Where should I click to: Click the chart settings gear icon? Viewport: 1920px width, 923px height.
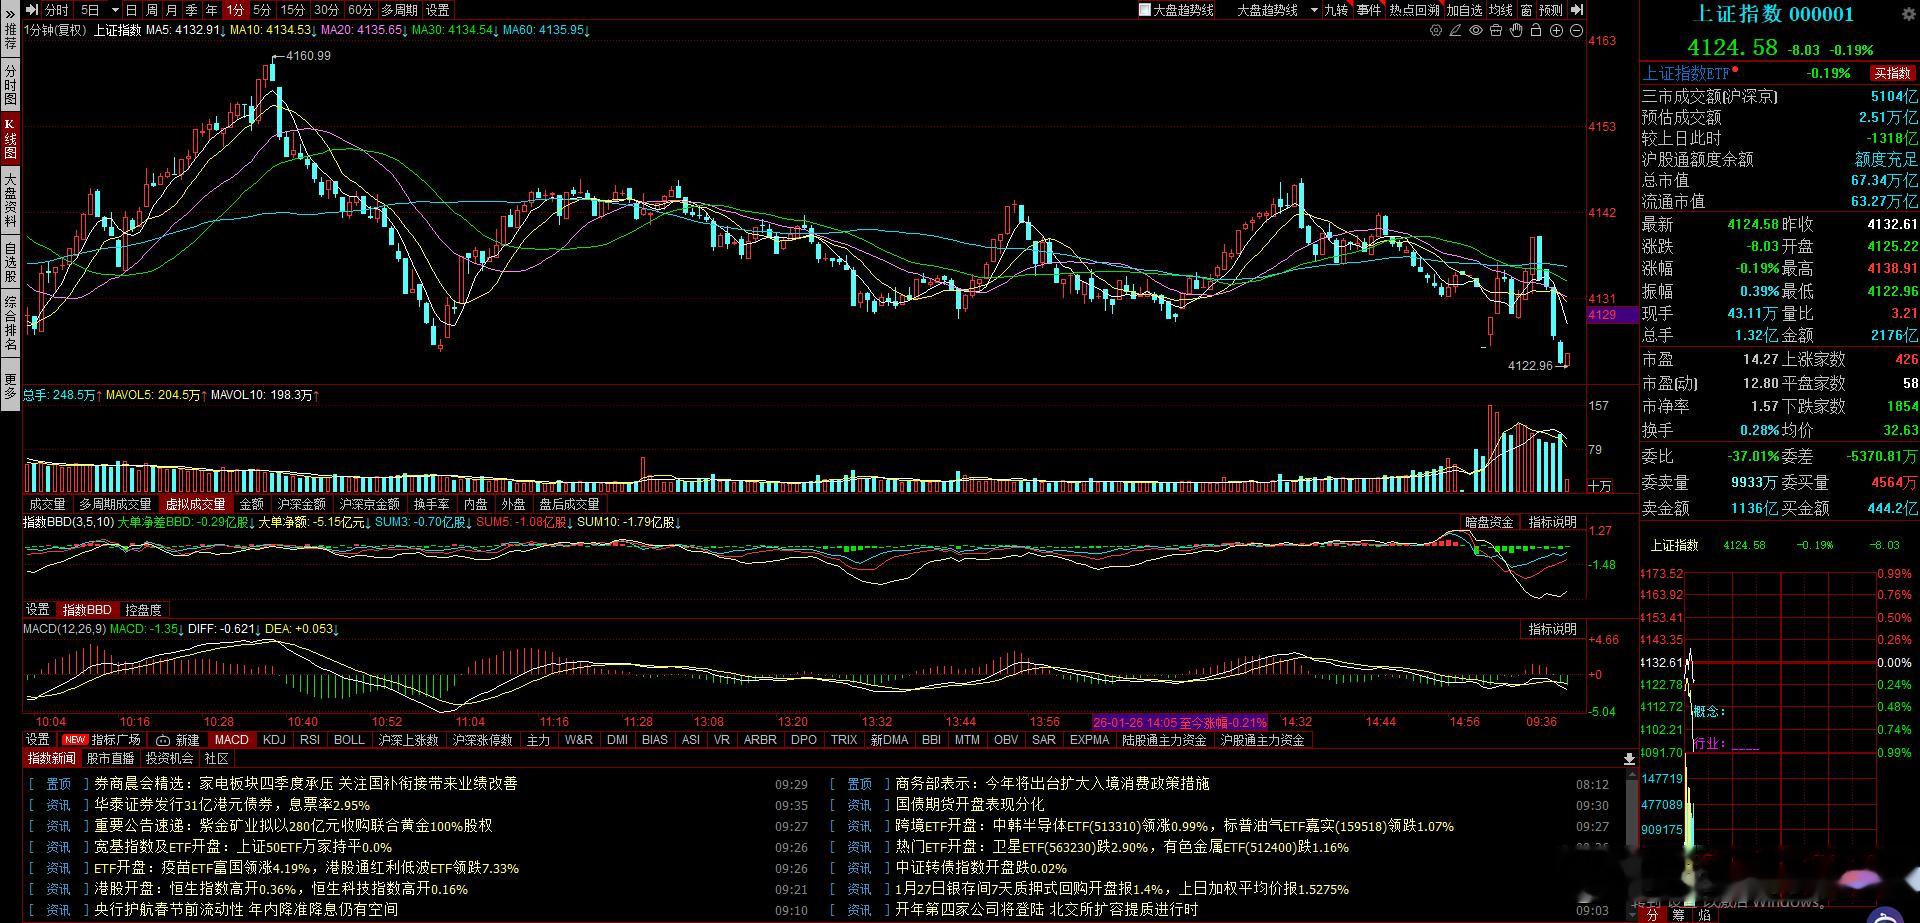pyautogui.click(x=1436, y=31)
